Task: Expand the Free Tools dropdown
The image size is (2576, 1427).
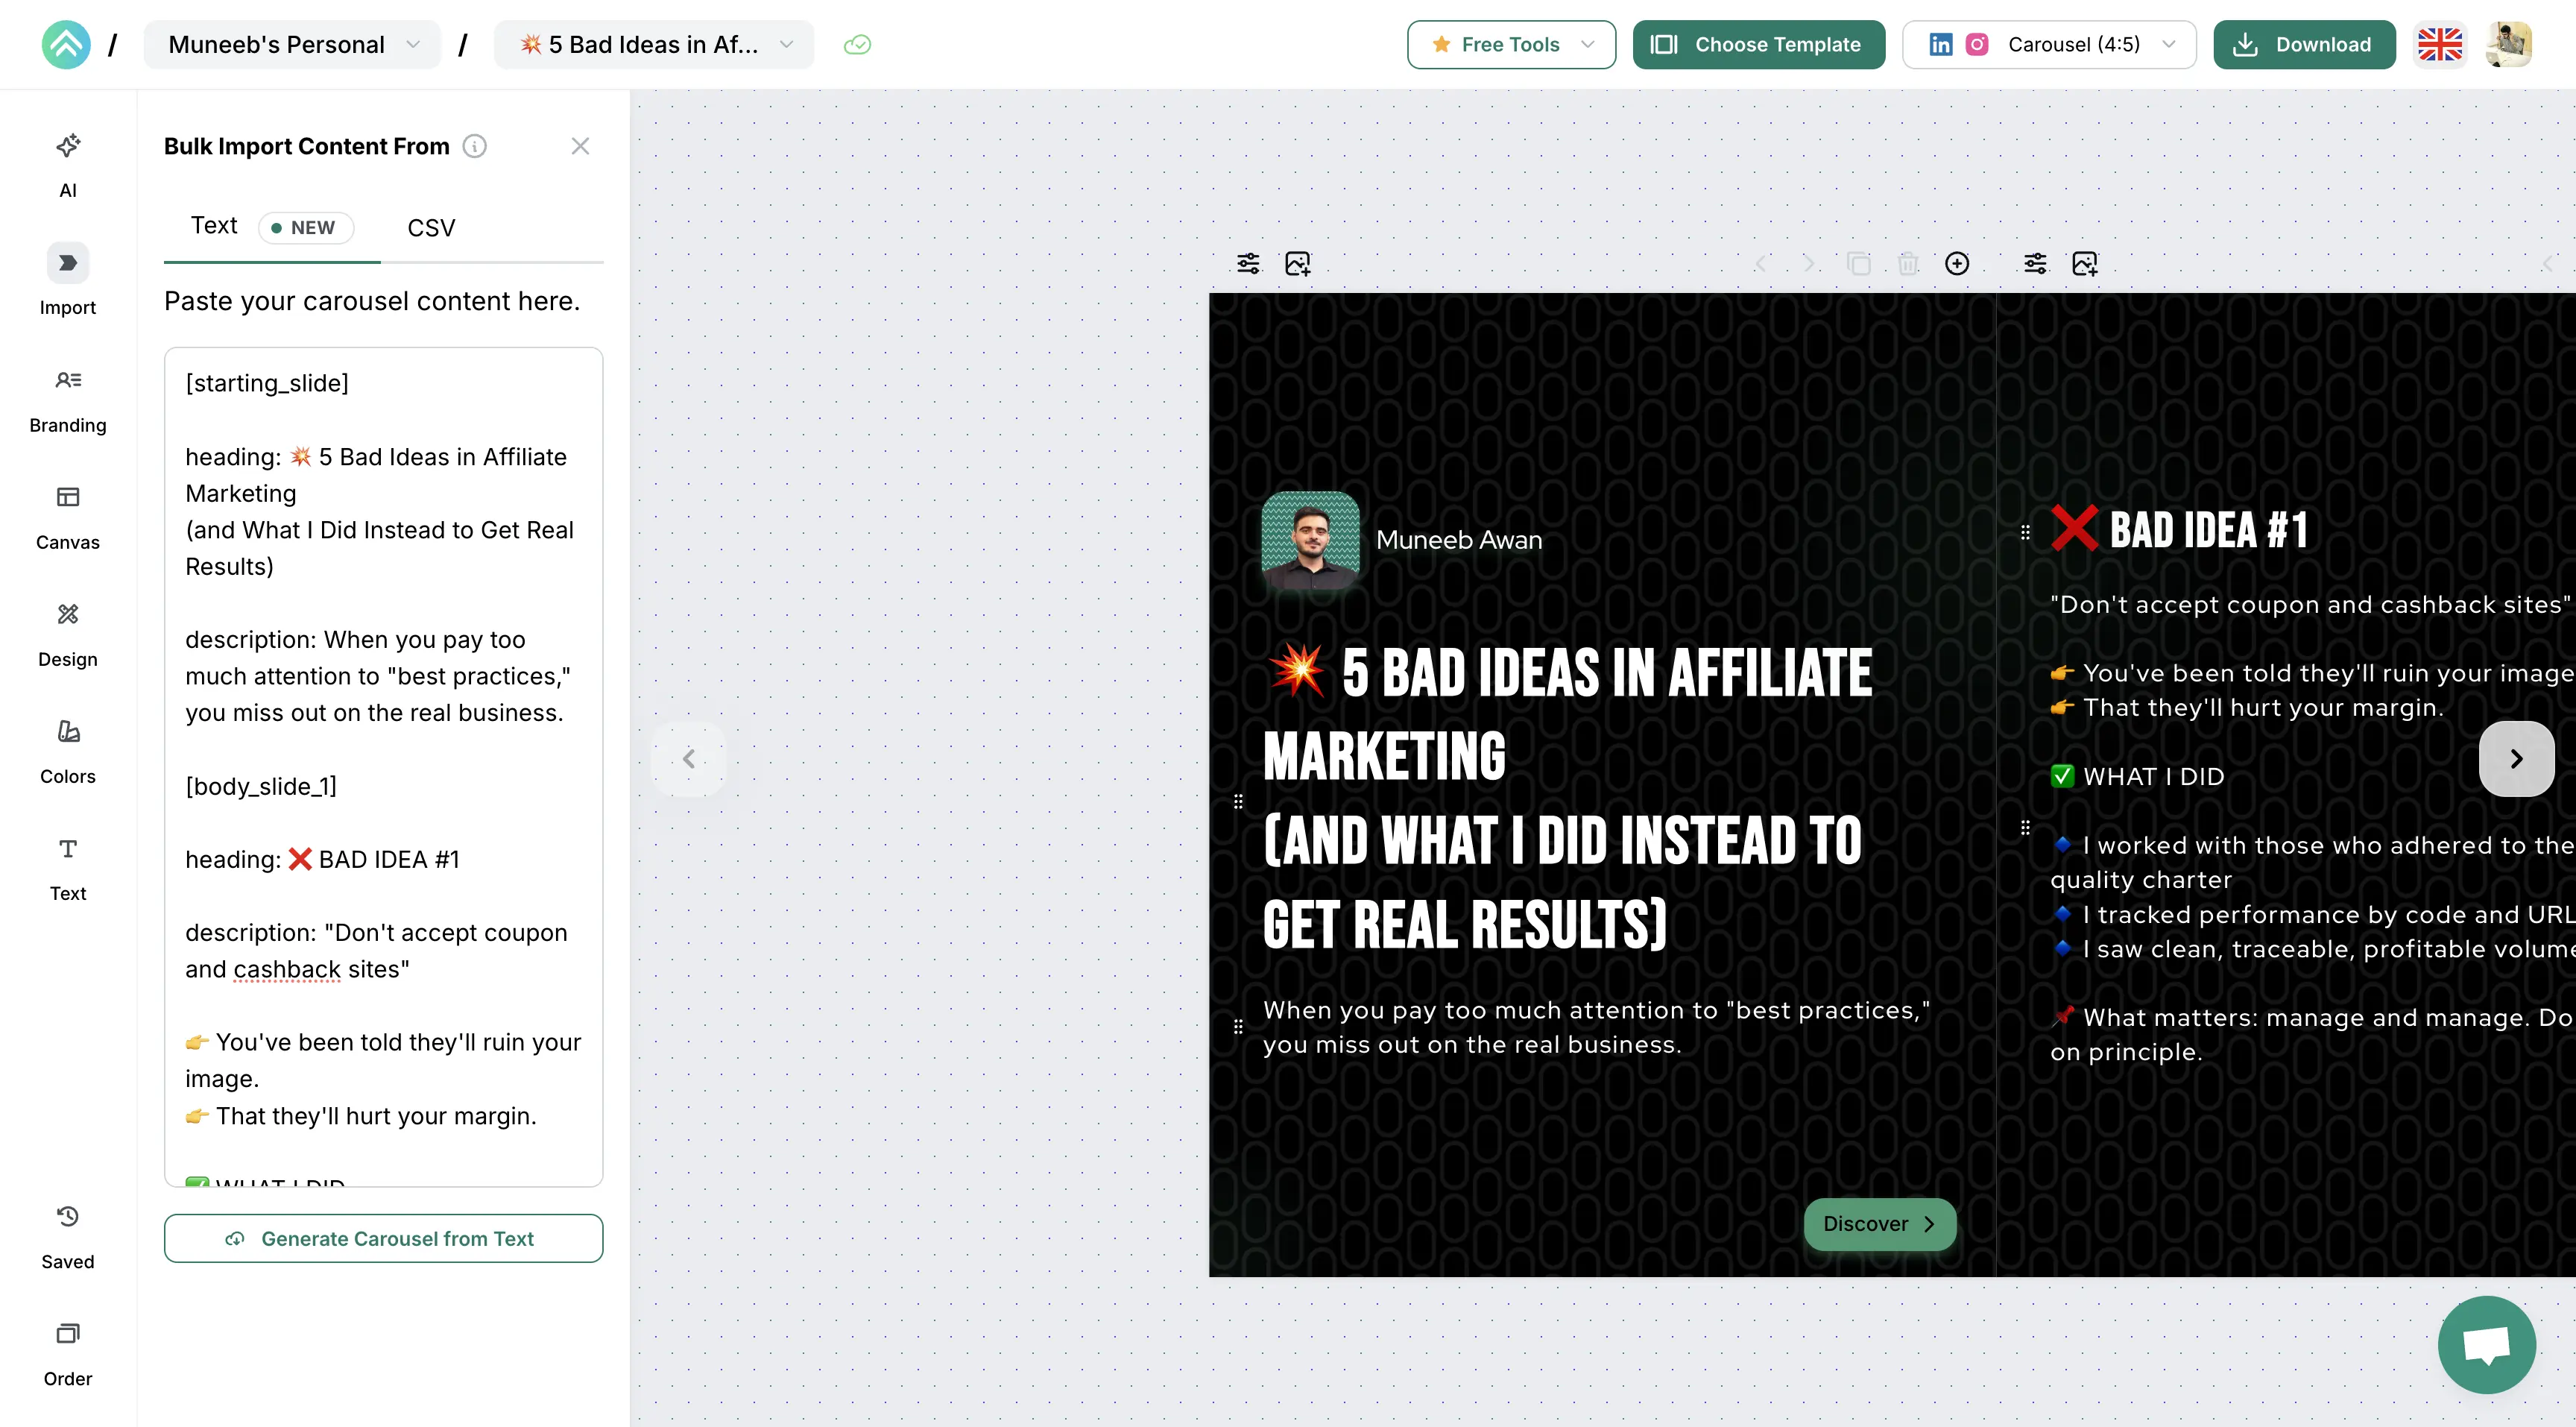Action: point(1511,45)
